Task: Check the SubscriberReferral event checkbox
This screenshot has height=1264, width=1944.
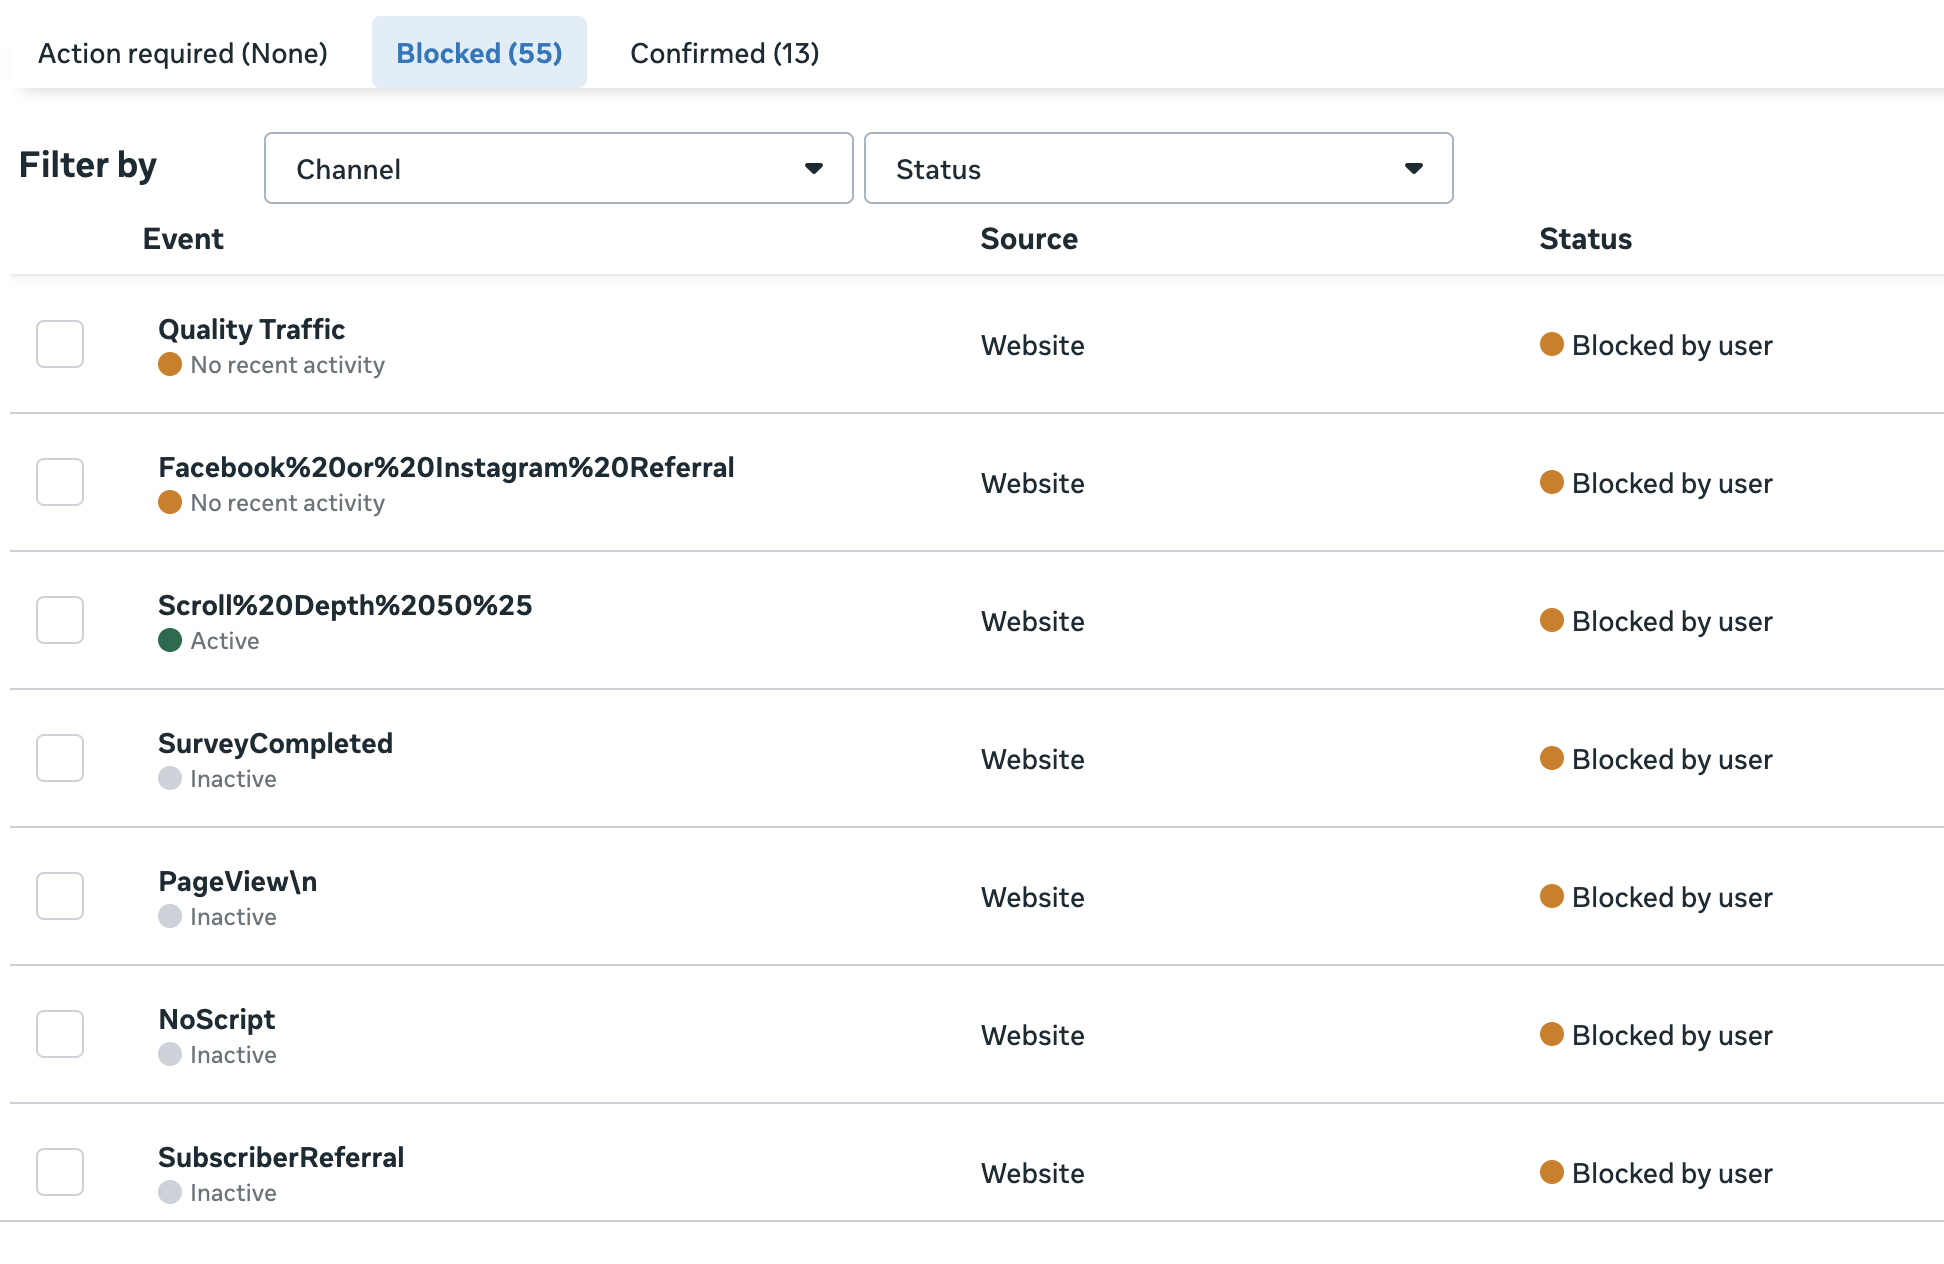Action: [60, 1172]
